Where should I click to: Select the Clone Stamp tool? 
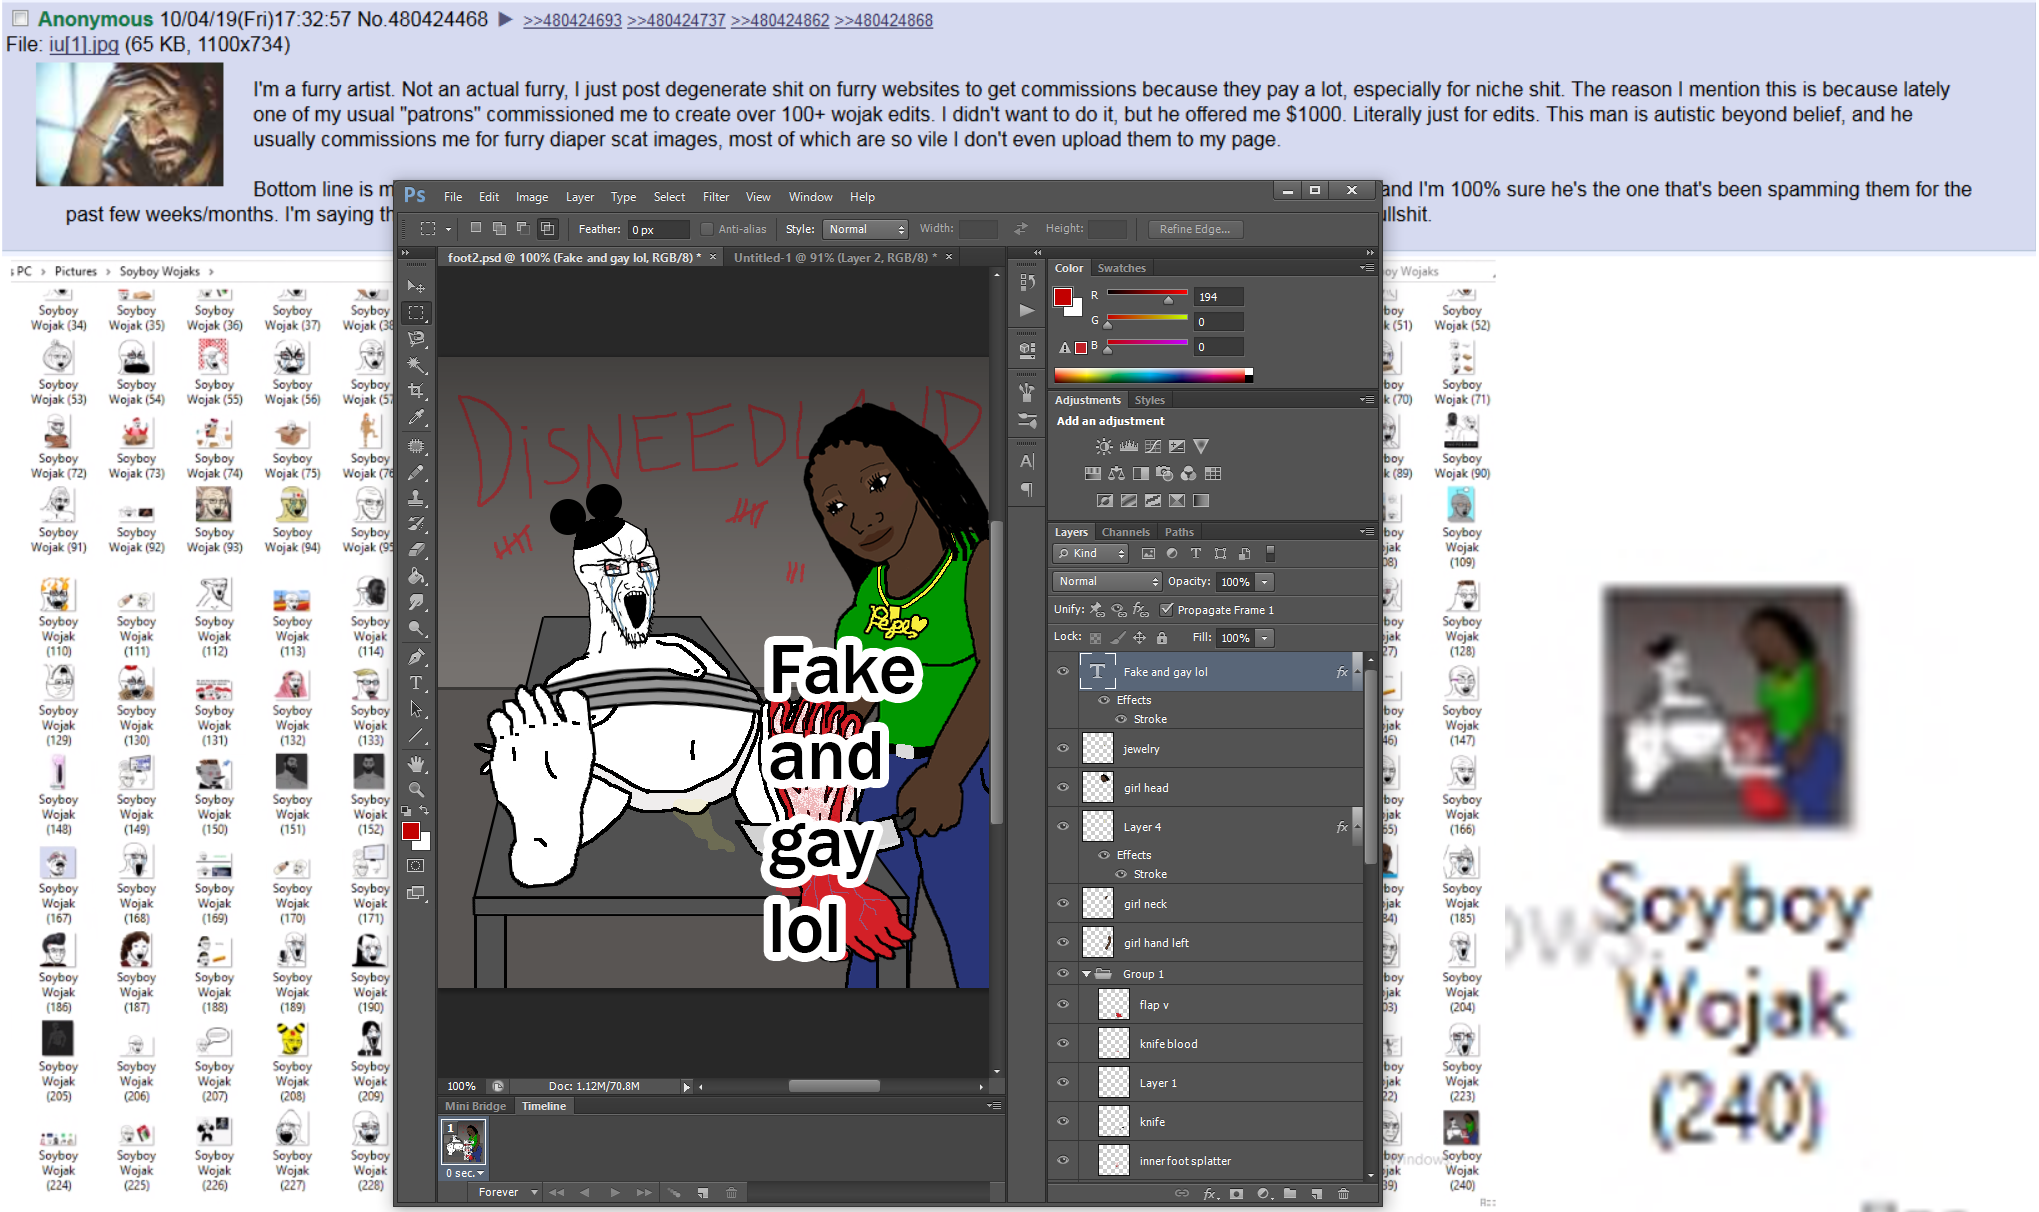coord(416,497)
